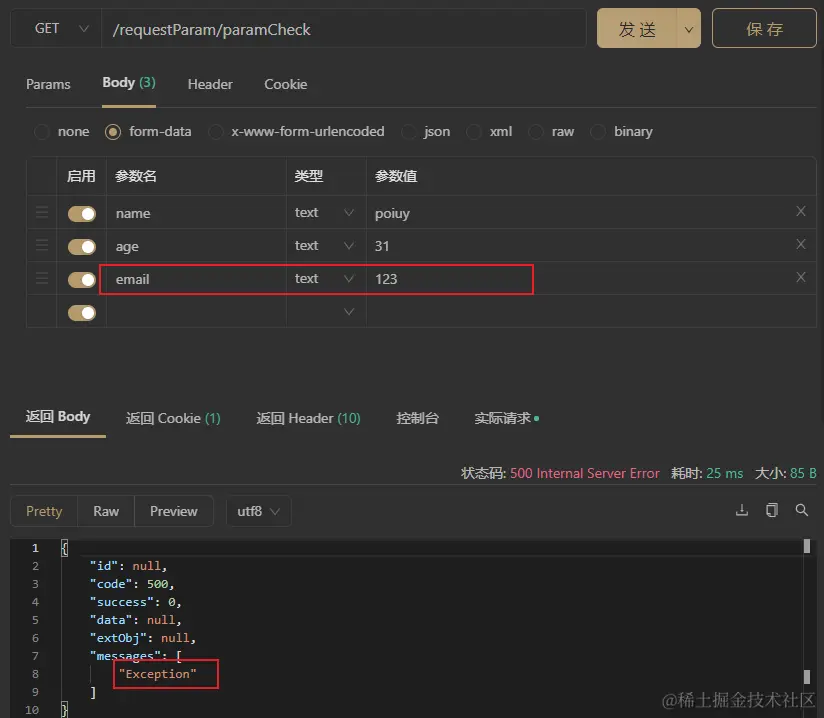Open the 返回 Cookie (1) tab
The width and height of the screenshot is (824, 718).
coord(173,418)
